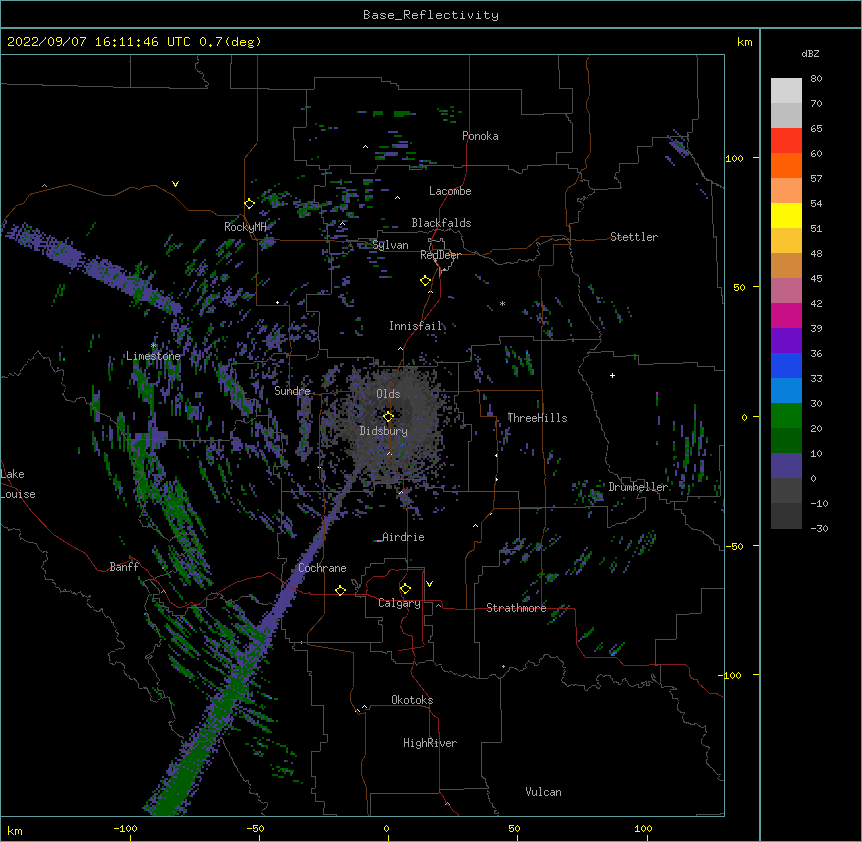Click the Stettler city label
The height and width of the screenshot is (842, 862).
(x=634, y=237)
